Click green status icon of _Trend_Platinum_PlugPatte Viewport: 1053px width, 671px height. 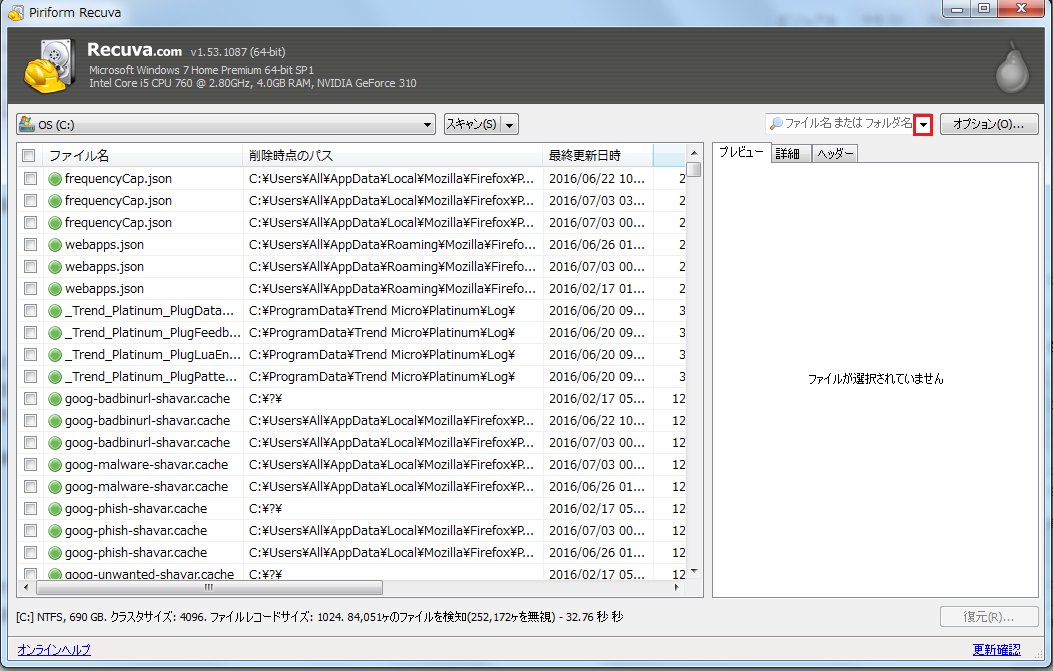click(x=55, y=377)
